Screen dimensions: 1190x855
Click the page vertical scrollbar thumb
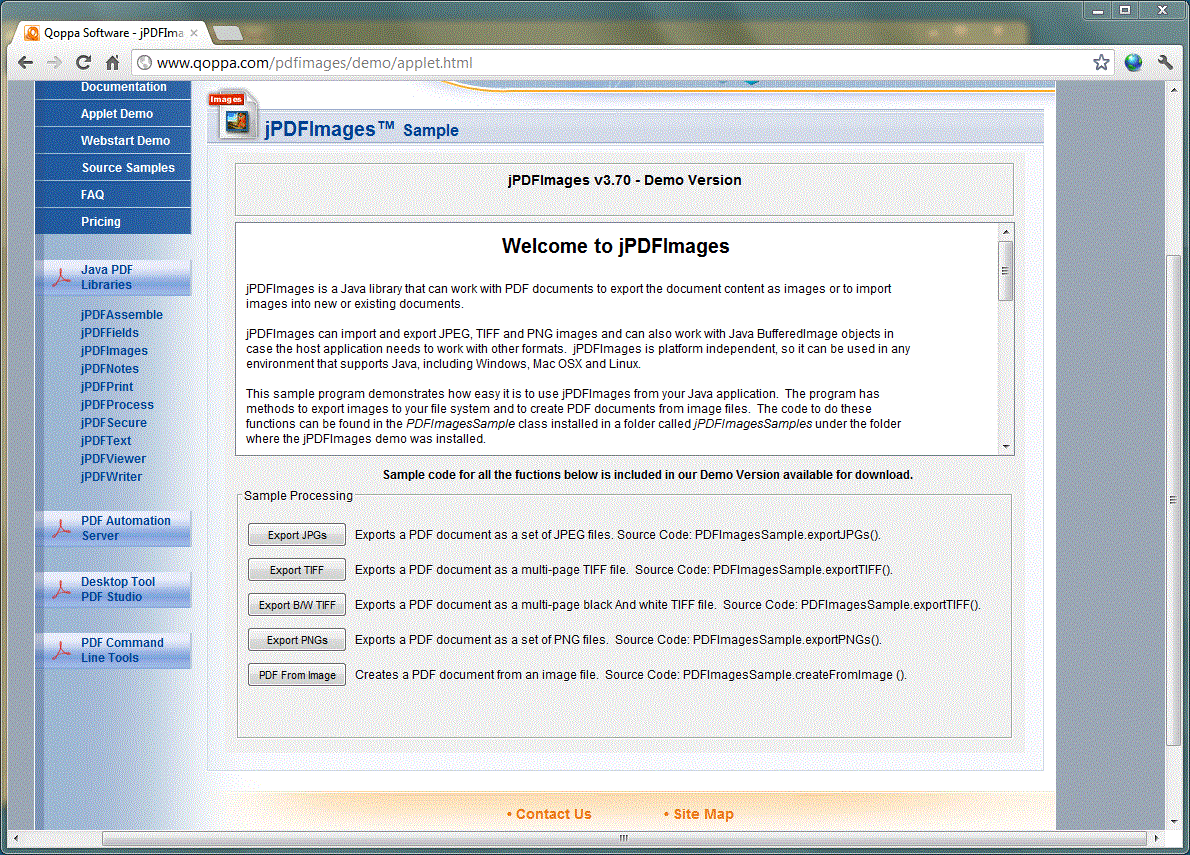coord(1174,499)
